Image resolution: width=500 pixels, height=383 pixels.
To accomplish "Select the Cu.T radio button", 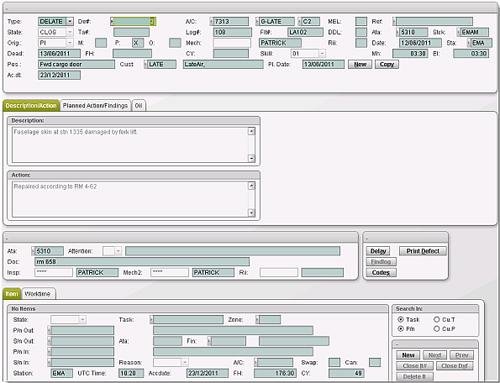I will tap(437, 319).
